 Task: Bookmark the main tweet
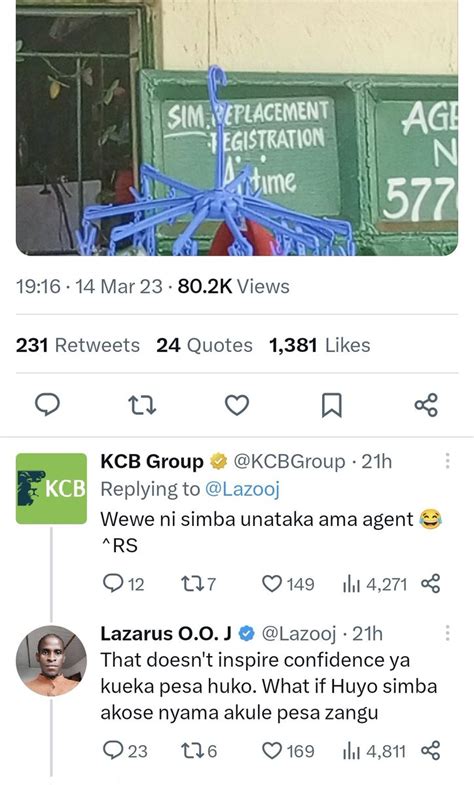tap(331, 405)
